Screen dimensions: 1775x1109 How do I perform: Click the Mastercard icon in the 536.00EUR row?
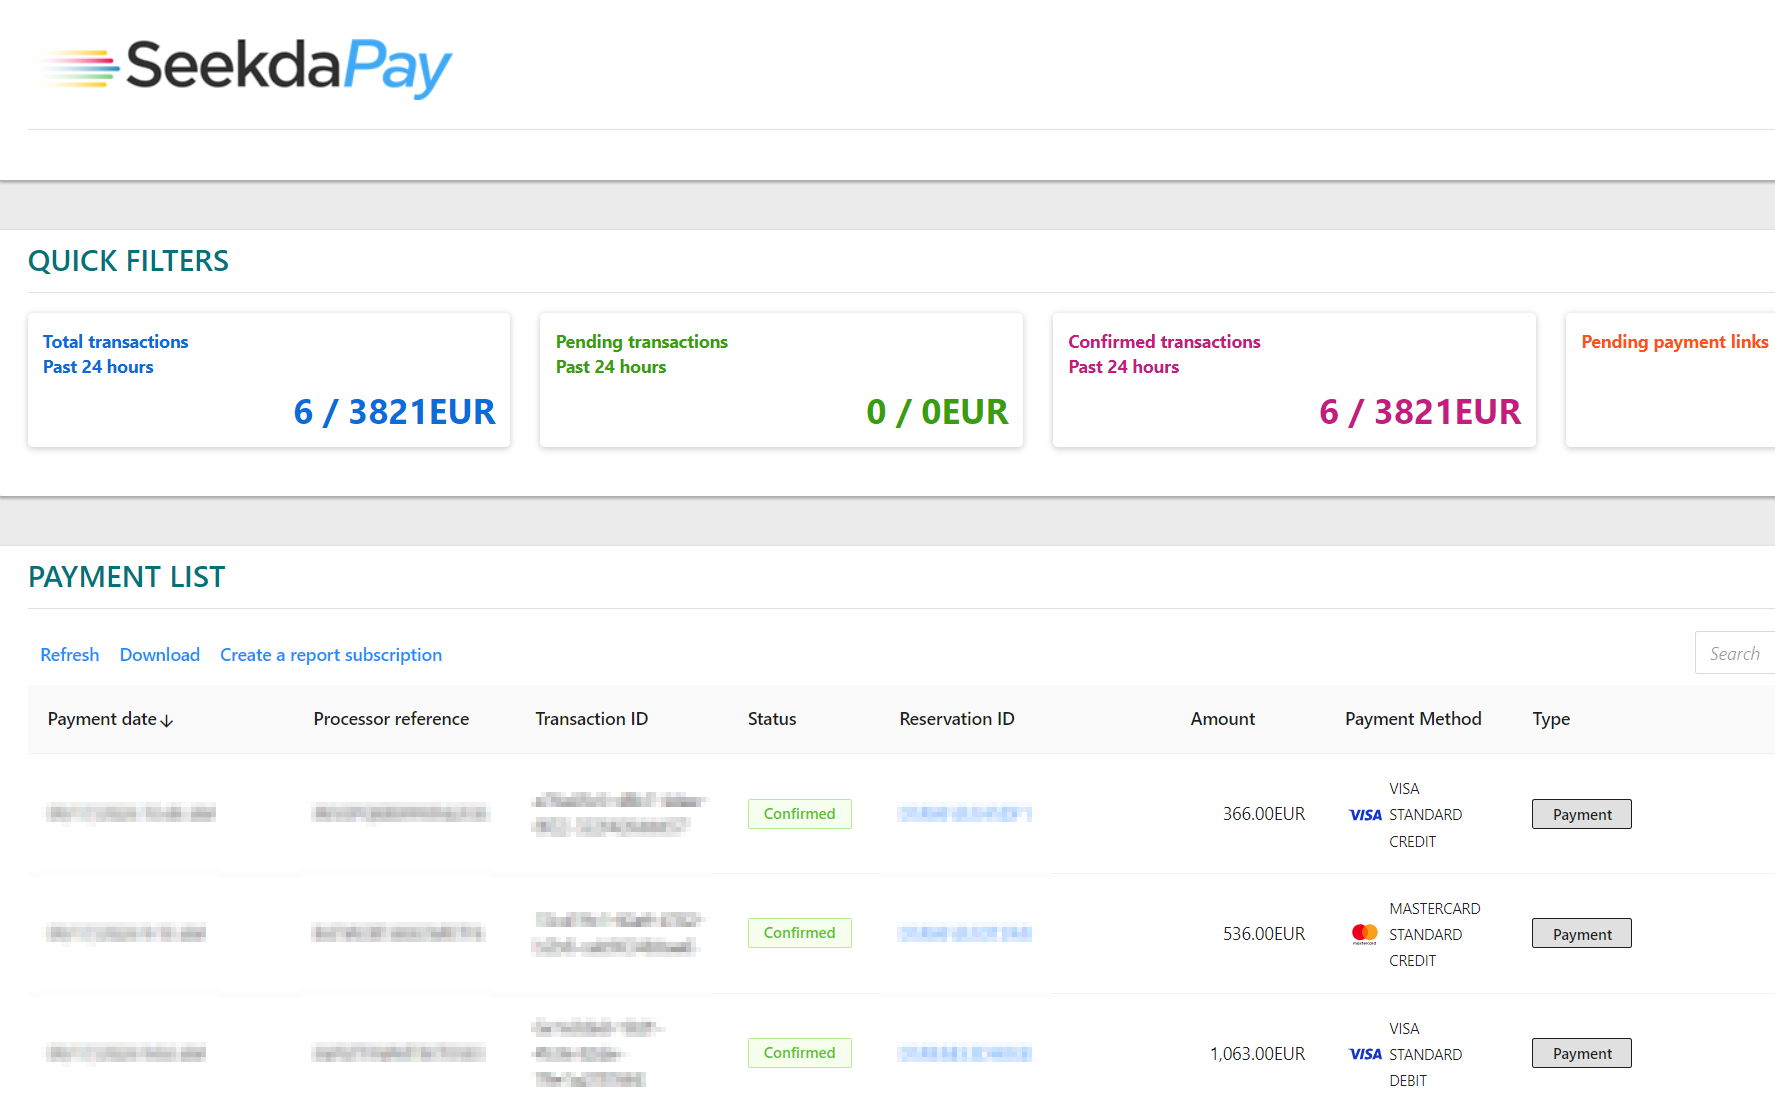pyautogui.click(x=1365, y=934)
